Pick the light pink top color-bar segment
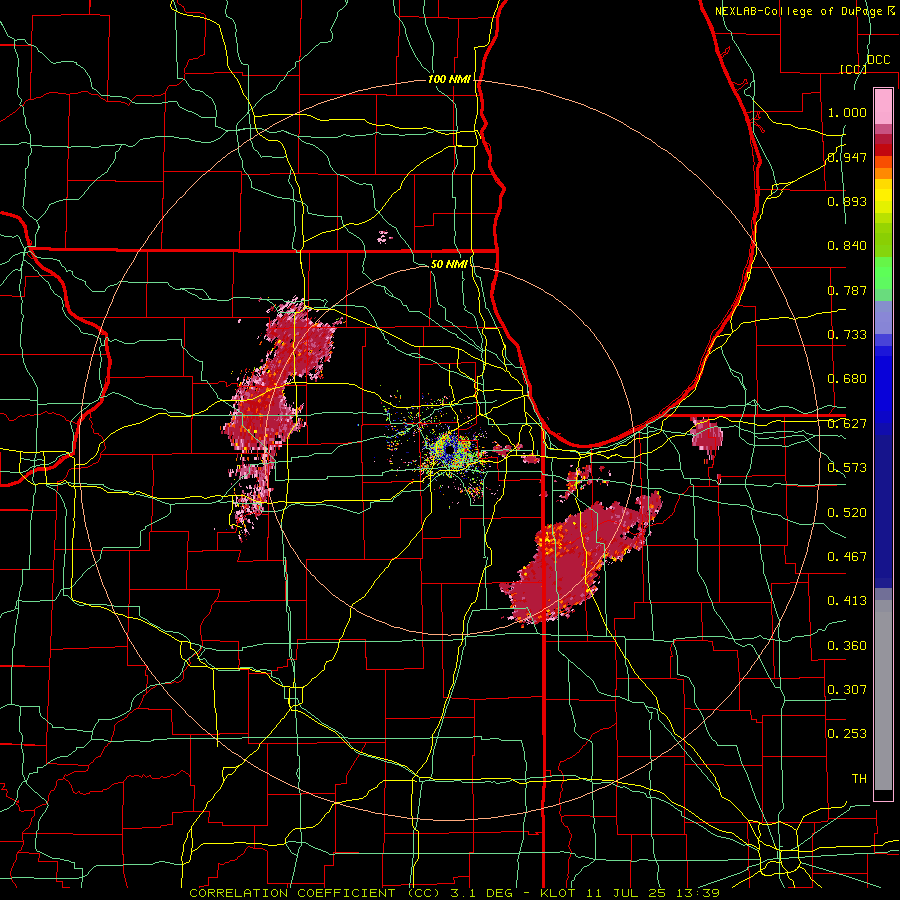 point(883,107)
